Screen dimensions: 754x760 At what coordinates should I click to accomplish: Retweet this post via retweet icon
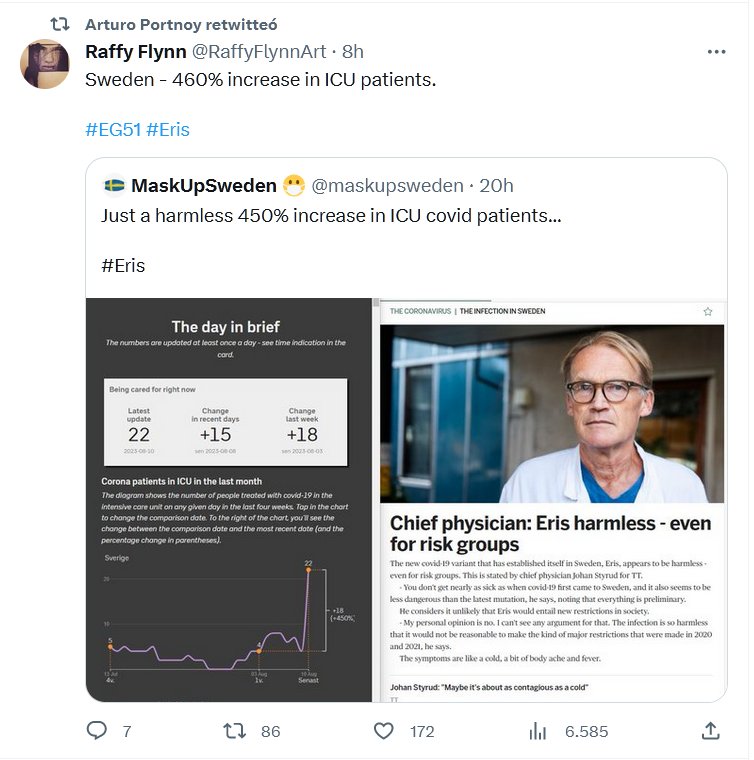pos(234,731)
